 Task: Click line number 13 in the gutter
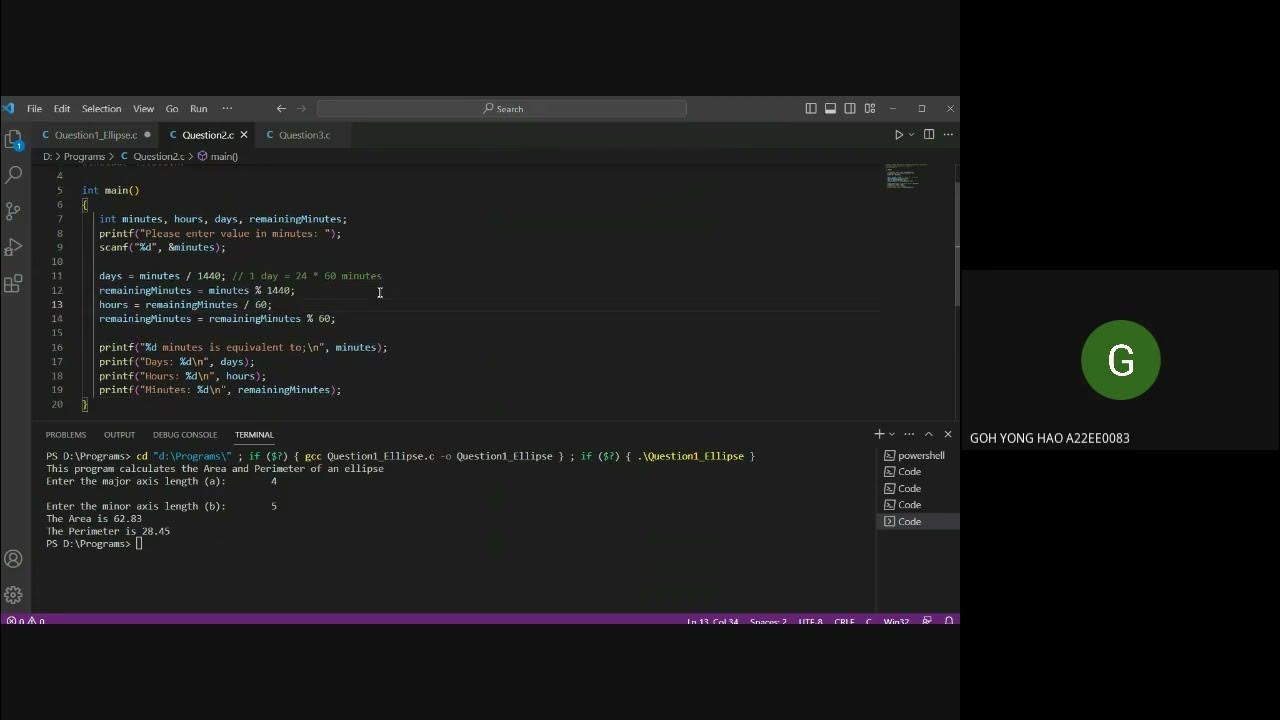click(57, 304)
